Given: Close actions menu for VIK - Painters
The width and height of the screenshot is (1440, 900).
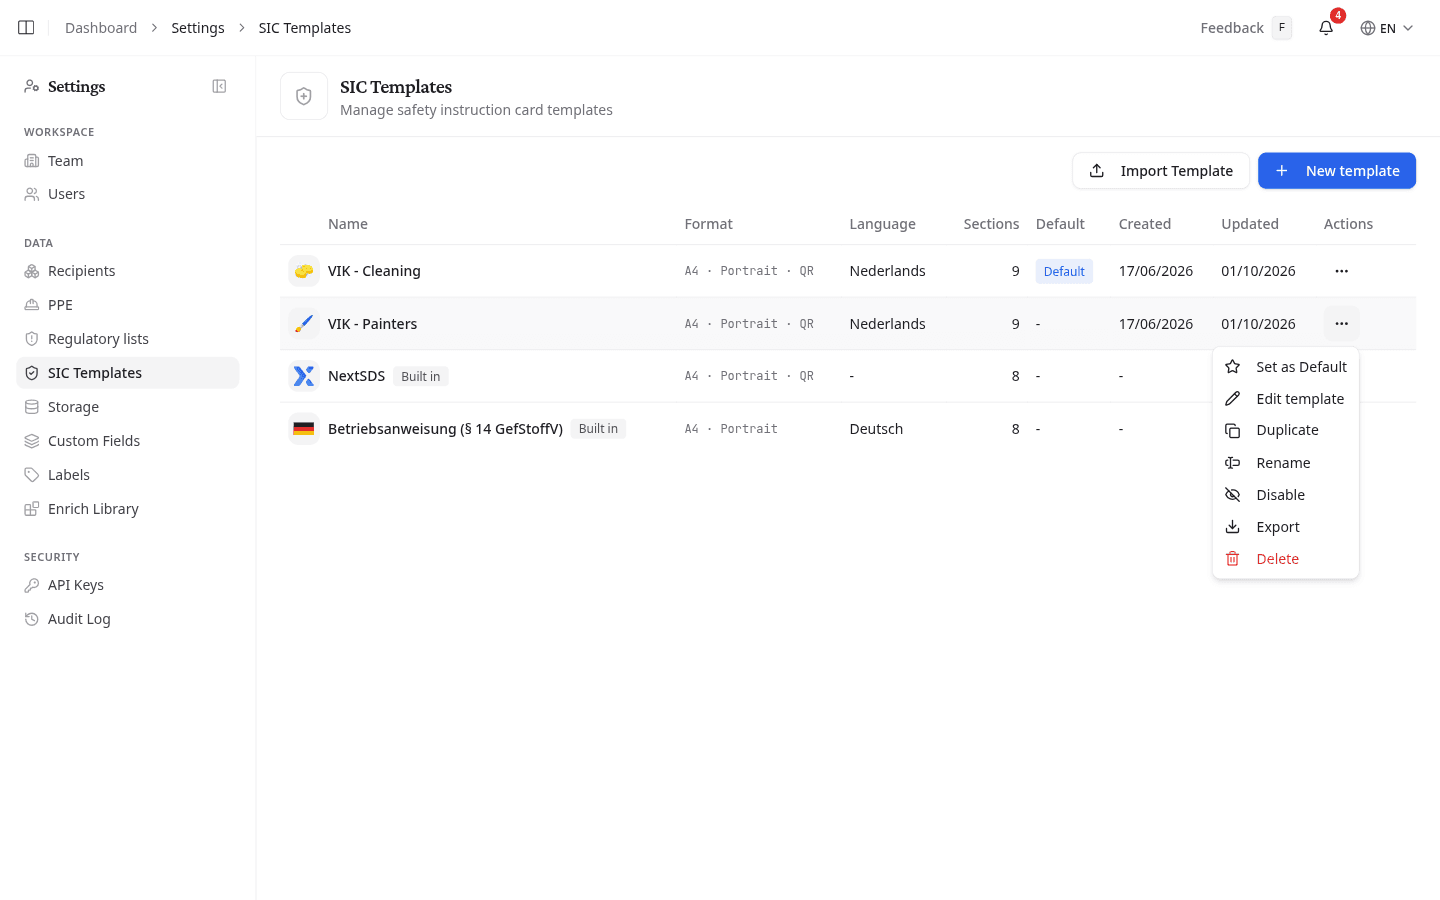Looking at the screenshot, I should click(x=1342, y=324).
